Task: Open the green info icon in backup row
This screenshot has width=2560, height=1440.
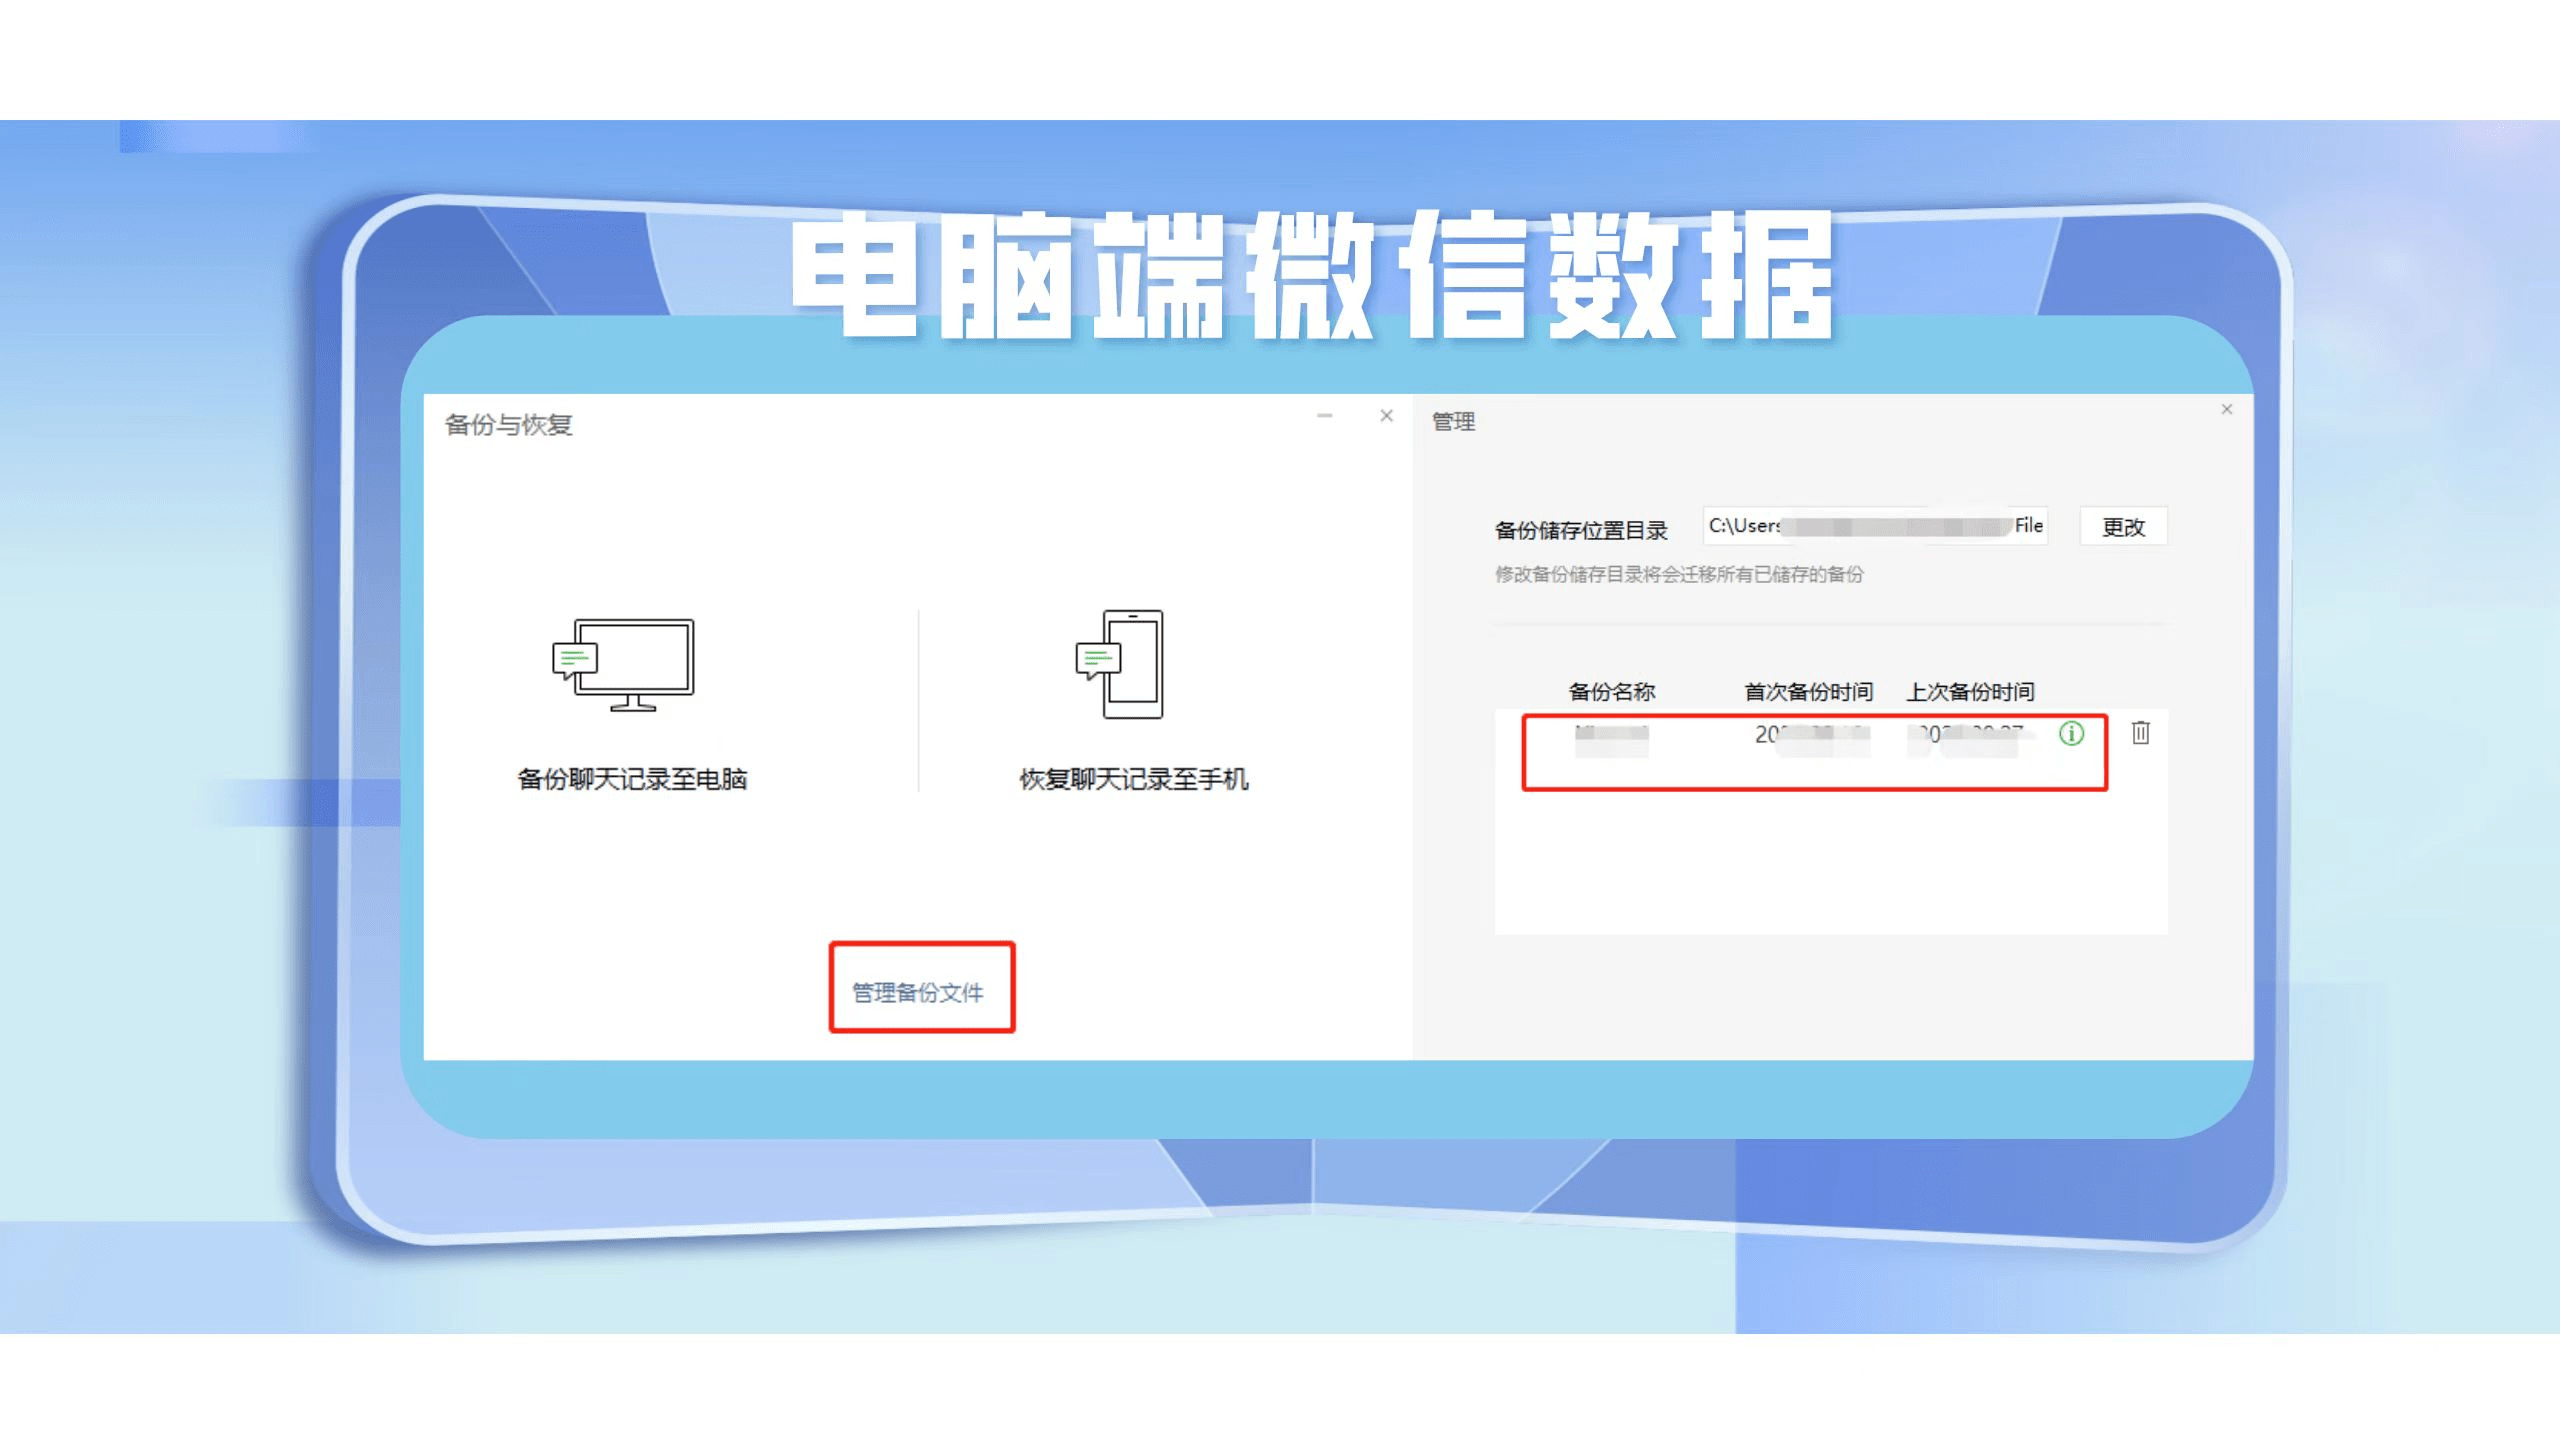Action: pyautogui.click(x=2071, y=733)
